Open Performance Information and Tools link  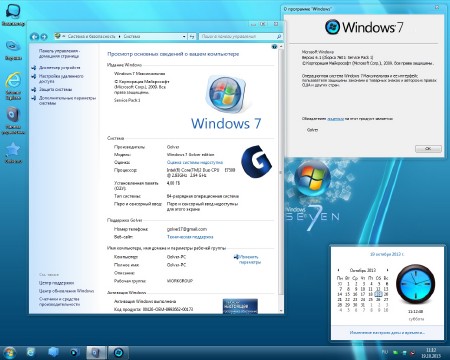59,302
